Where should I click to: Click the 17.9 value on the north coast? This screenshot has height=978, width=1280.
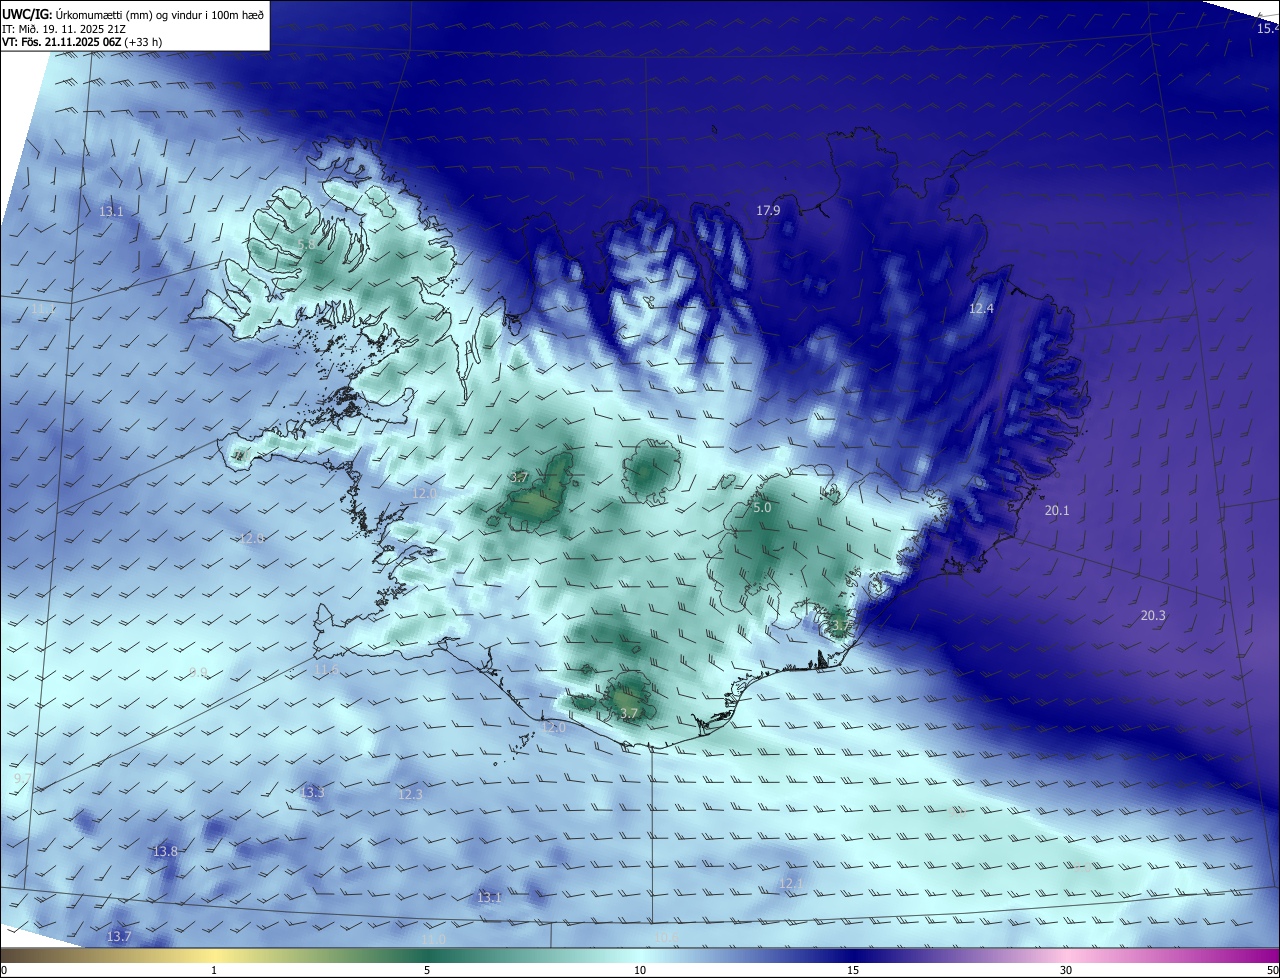(768, 210)
